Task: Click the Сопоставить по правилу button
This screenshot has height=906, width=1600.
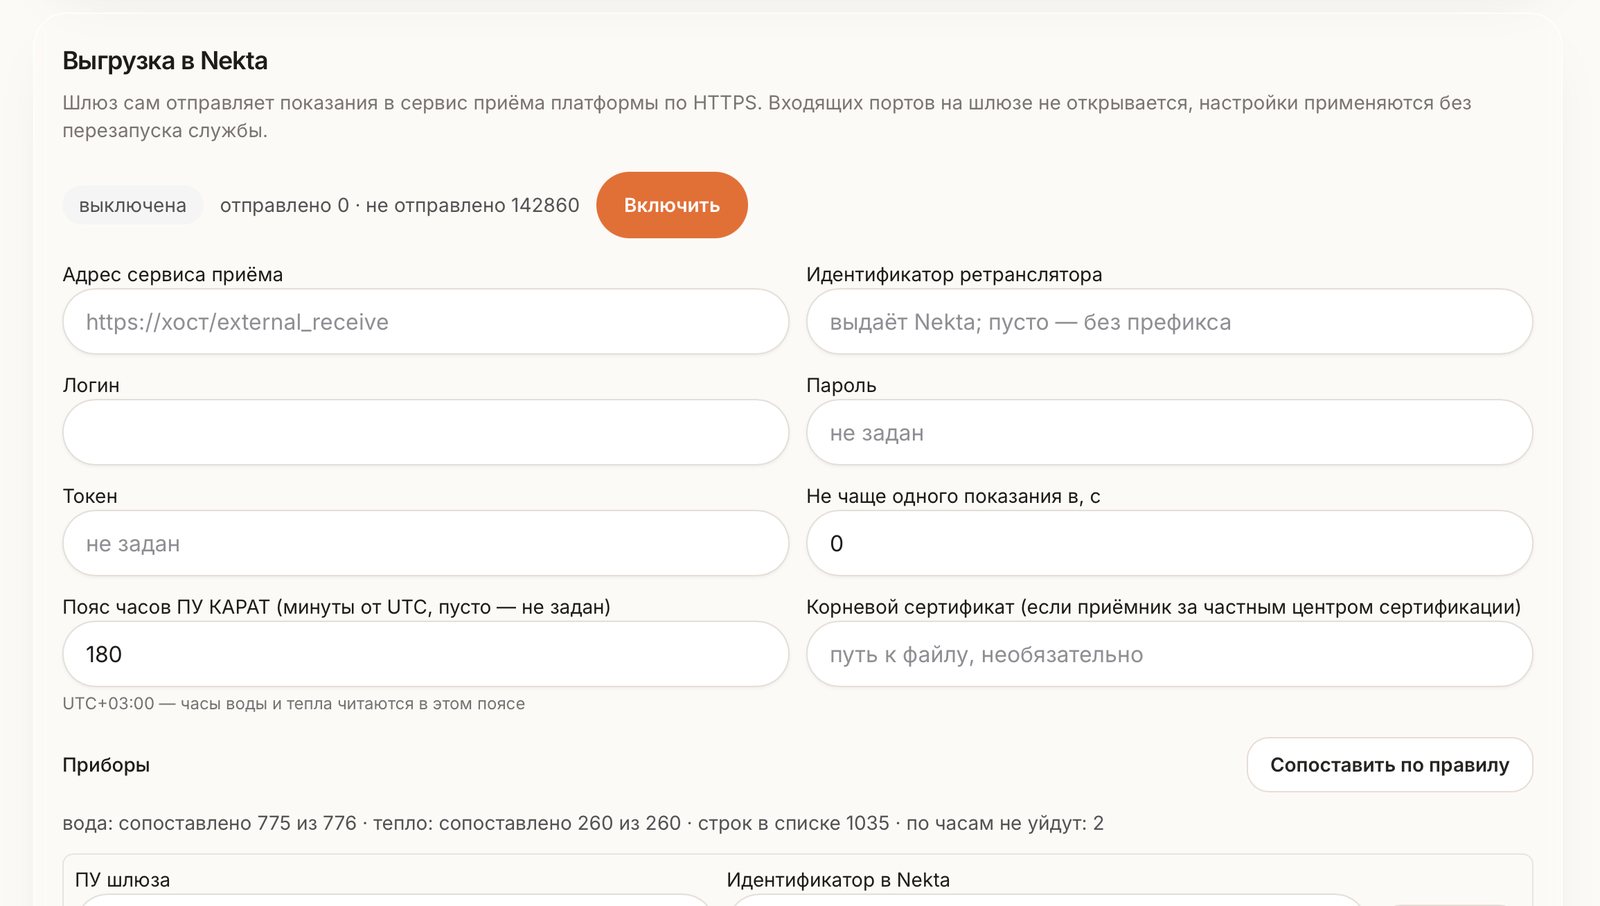Action: [x=1389, y=765]
